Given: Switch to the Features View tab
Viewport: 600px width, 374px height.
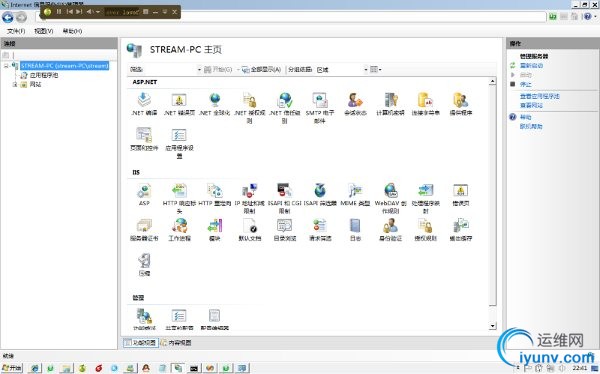Looking at the screenshot, I should click(x=140, y=343).
